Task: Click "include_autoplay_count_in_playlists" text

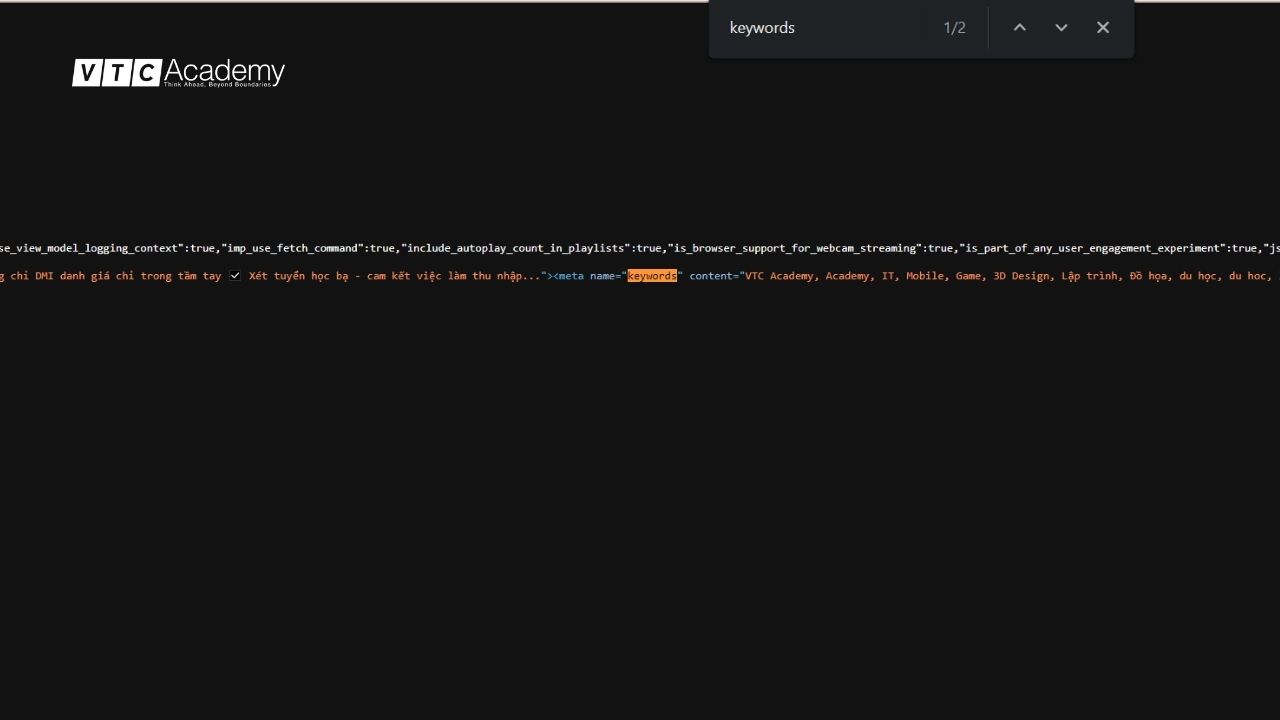Action: (518, 248)
